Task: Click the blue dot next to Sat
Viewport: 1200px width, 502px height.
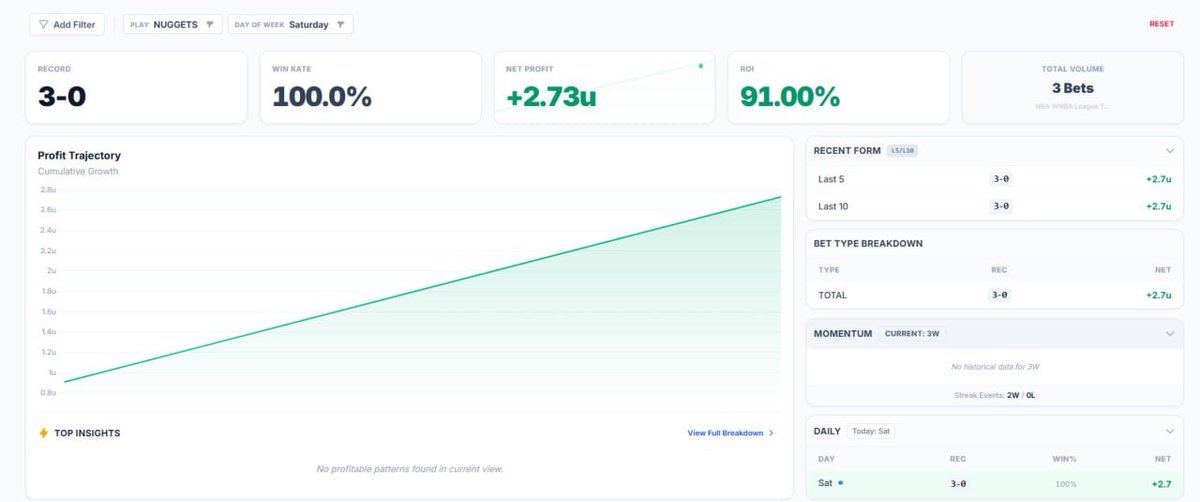Action: [x=840, y=483]
